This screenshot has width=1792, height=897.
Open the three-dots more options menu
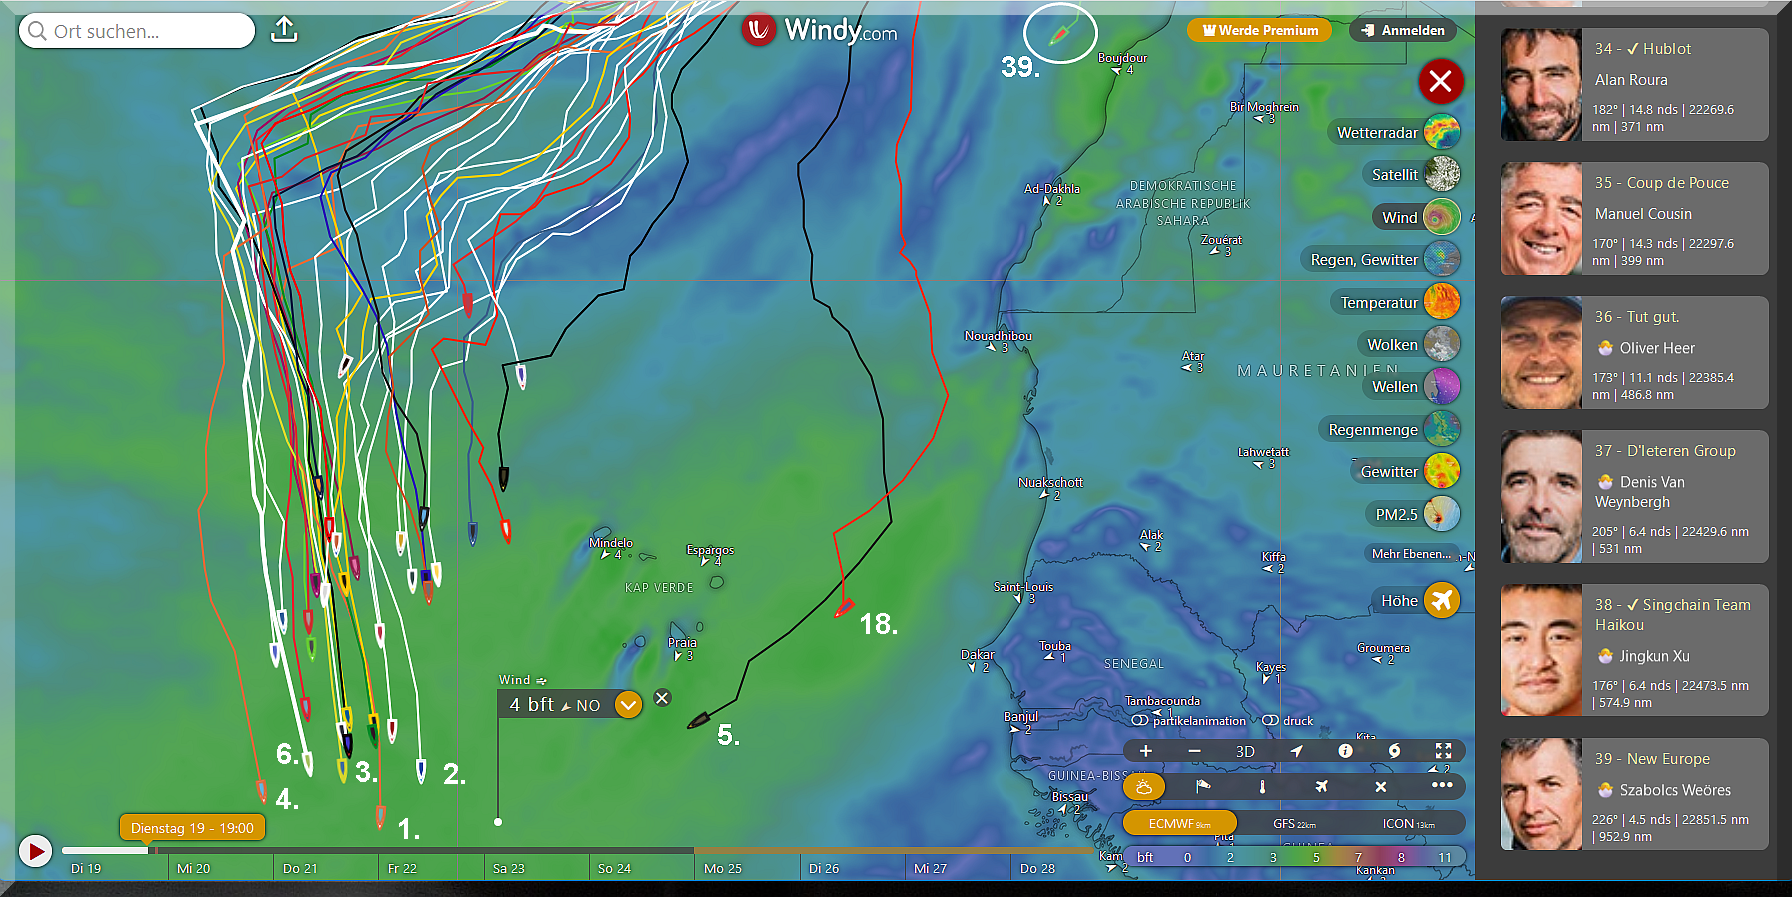tap(1441, 786)
